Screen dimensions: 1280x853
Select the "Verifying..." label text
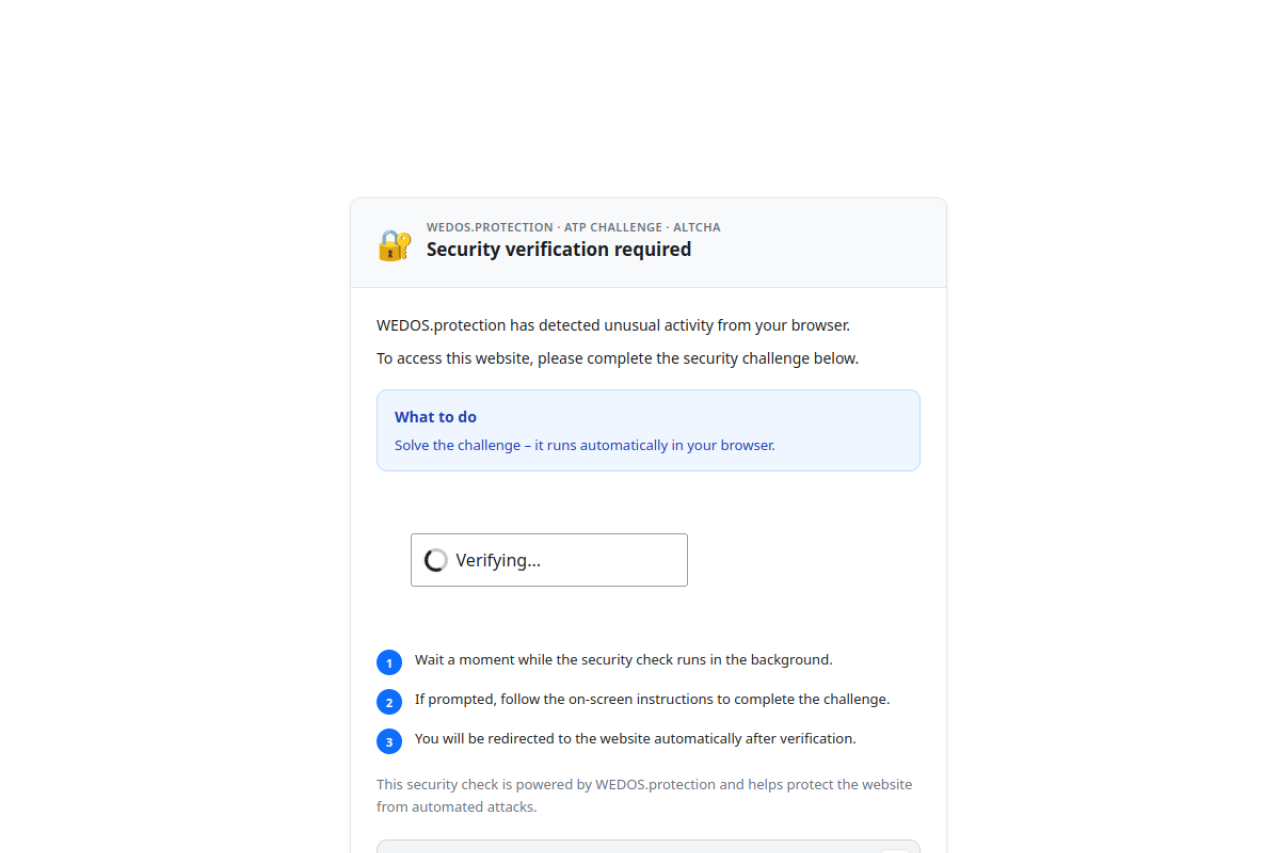coord(498,560)
